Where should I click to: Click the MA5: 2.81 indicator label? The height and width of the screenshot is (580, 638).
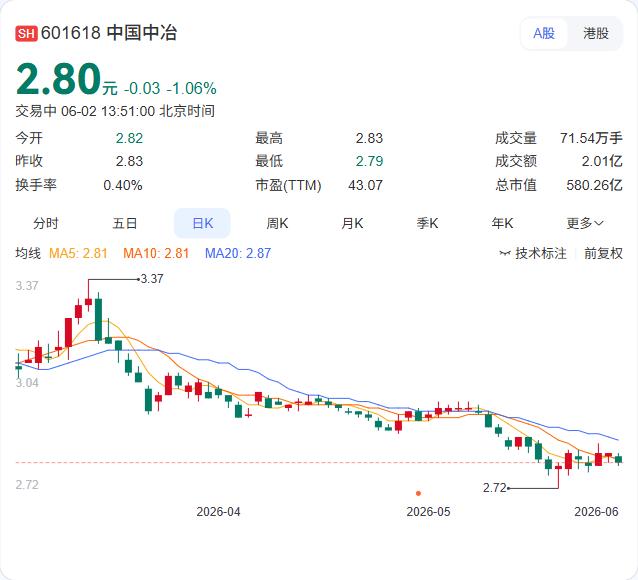[78, 253]
